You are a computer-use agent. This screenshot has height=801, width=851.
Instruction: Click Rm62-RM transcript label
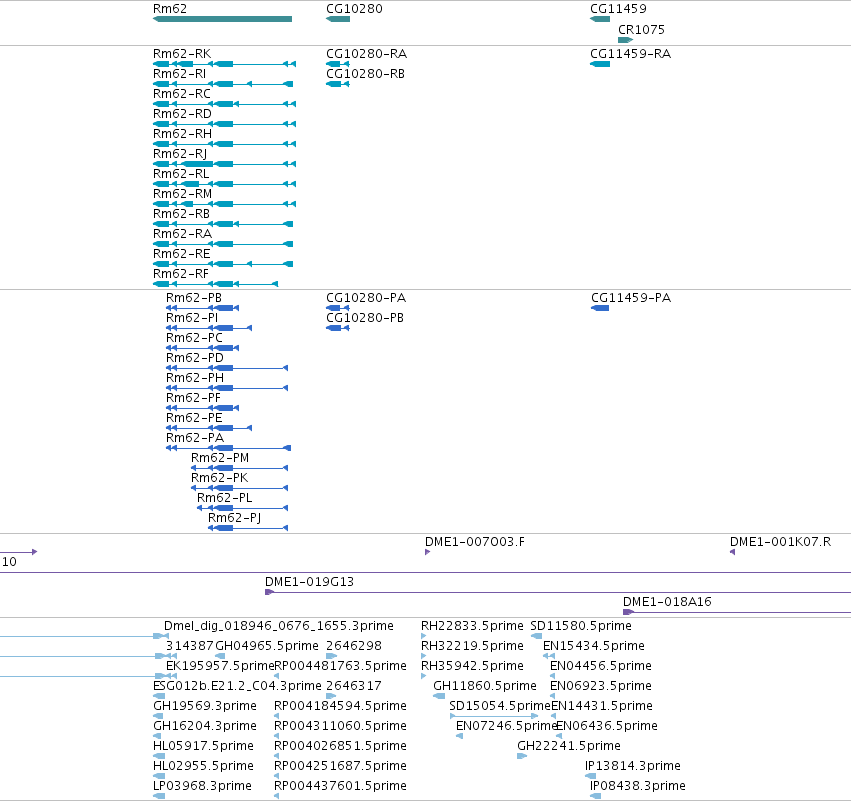tap(182, 194)
